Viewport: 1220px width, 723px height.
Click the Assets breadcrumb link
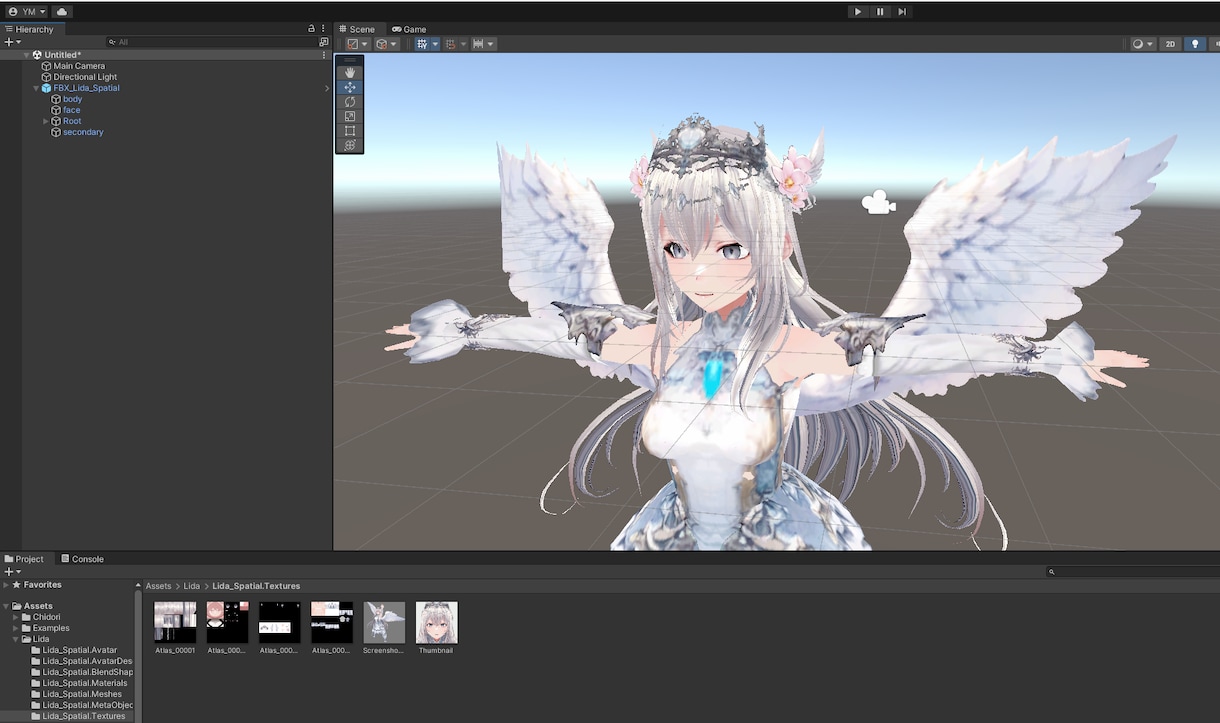(158, 586)
